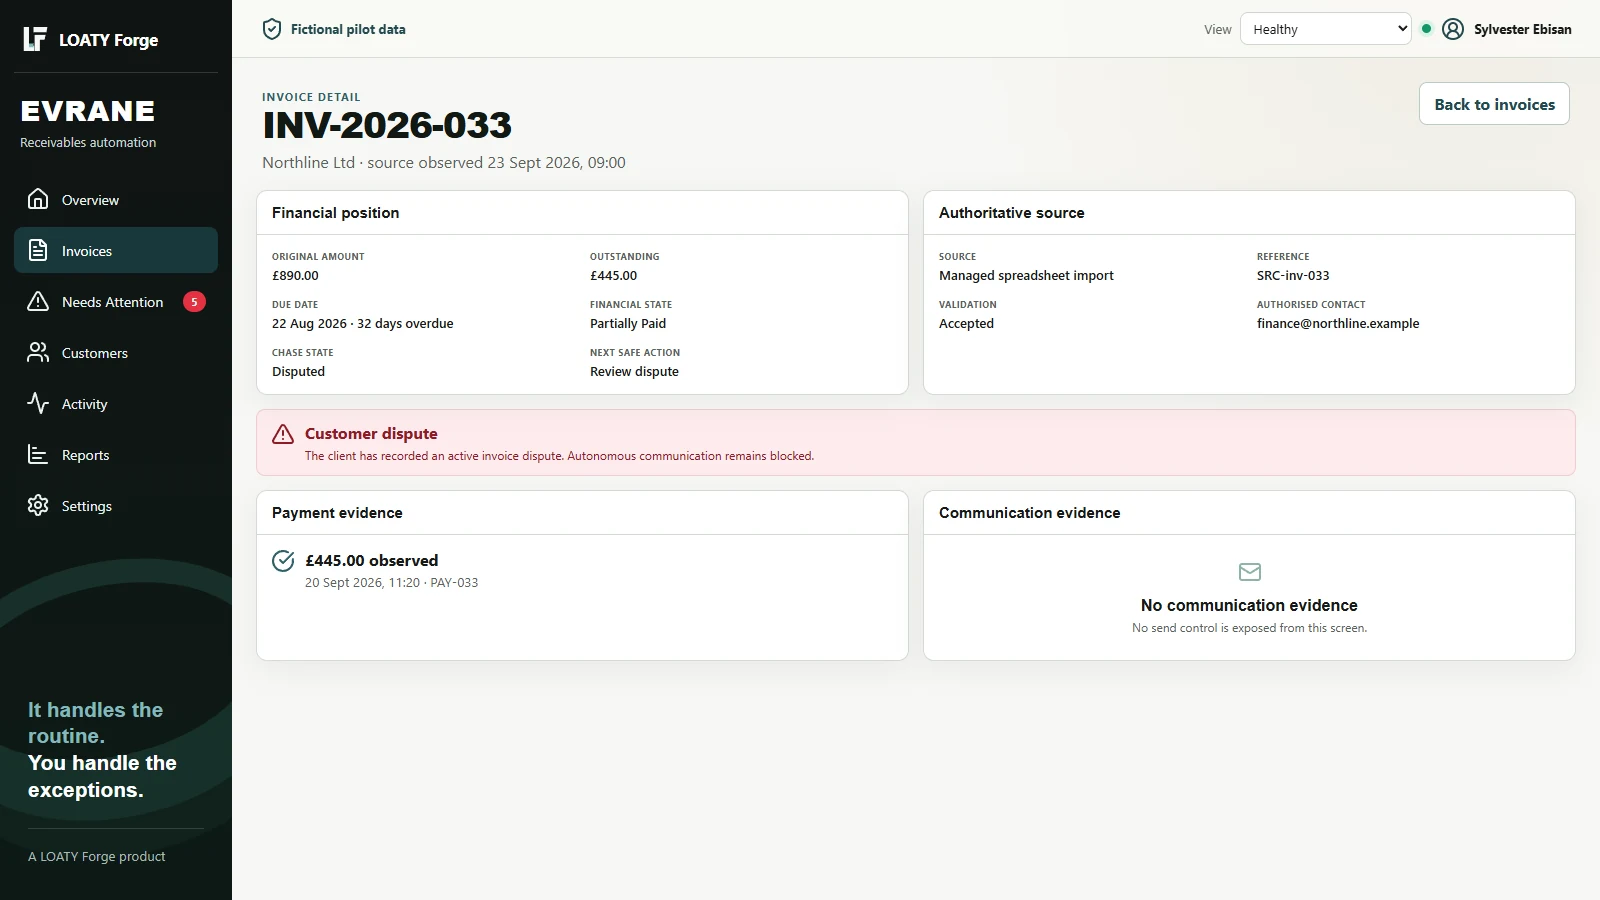Image resolution: width=1600 pixels, height=900 pixels.
Task: Click the No communication evidence message
Action: click(1249, 605)
